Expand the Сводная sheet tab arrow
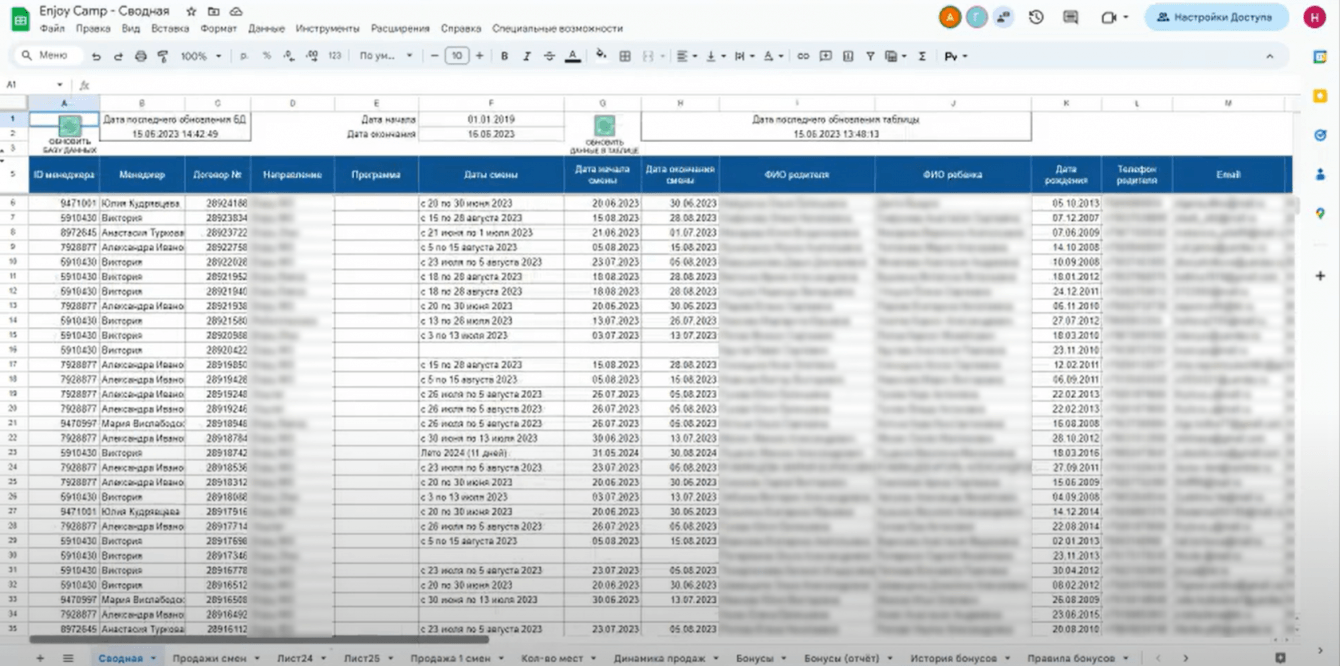This screenshot has width=1340, height=666. tap(154, 658)
